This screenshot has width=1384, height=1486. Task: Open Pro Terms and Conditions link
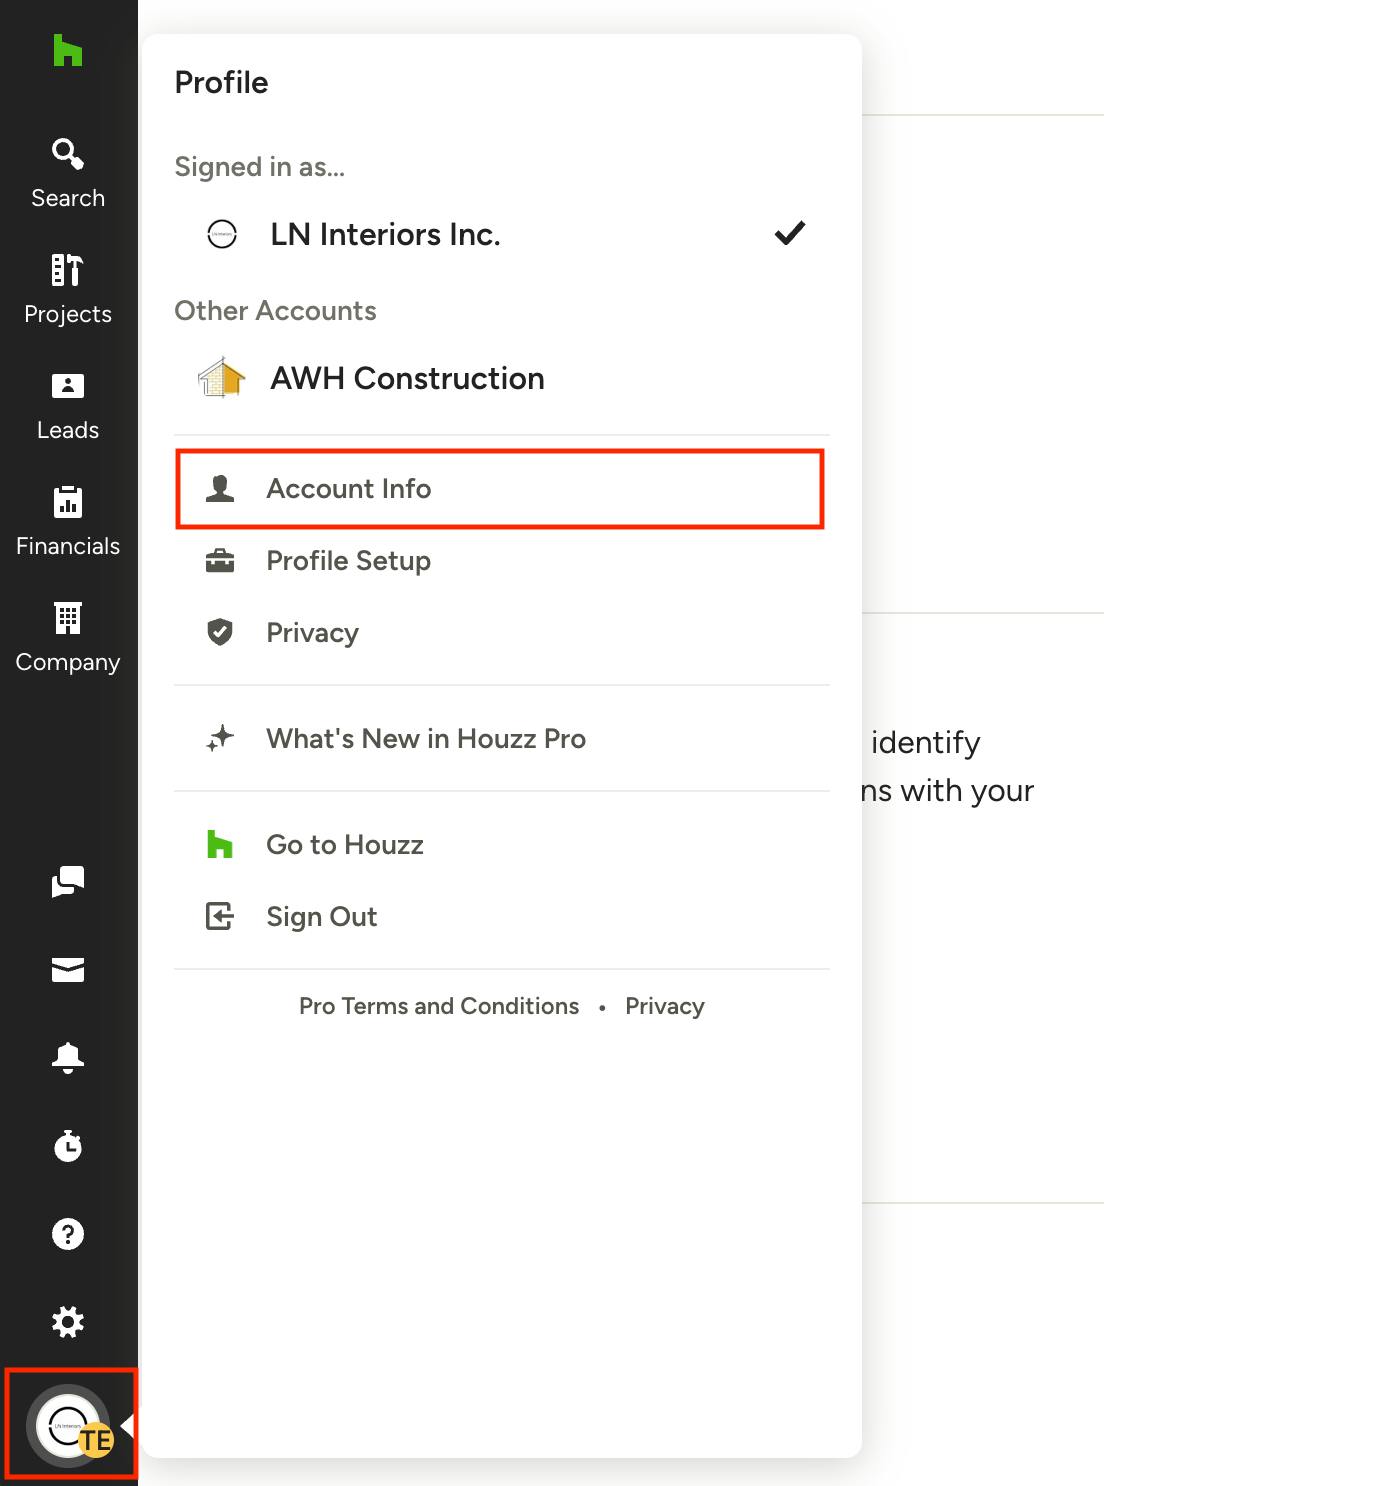coord(439,1006)
